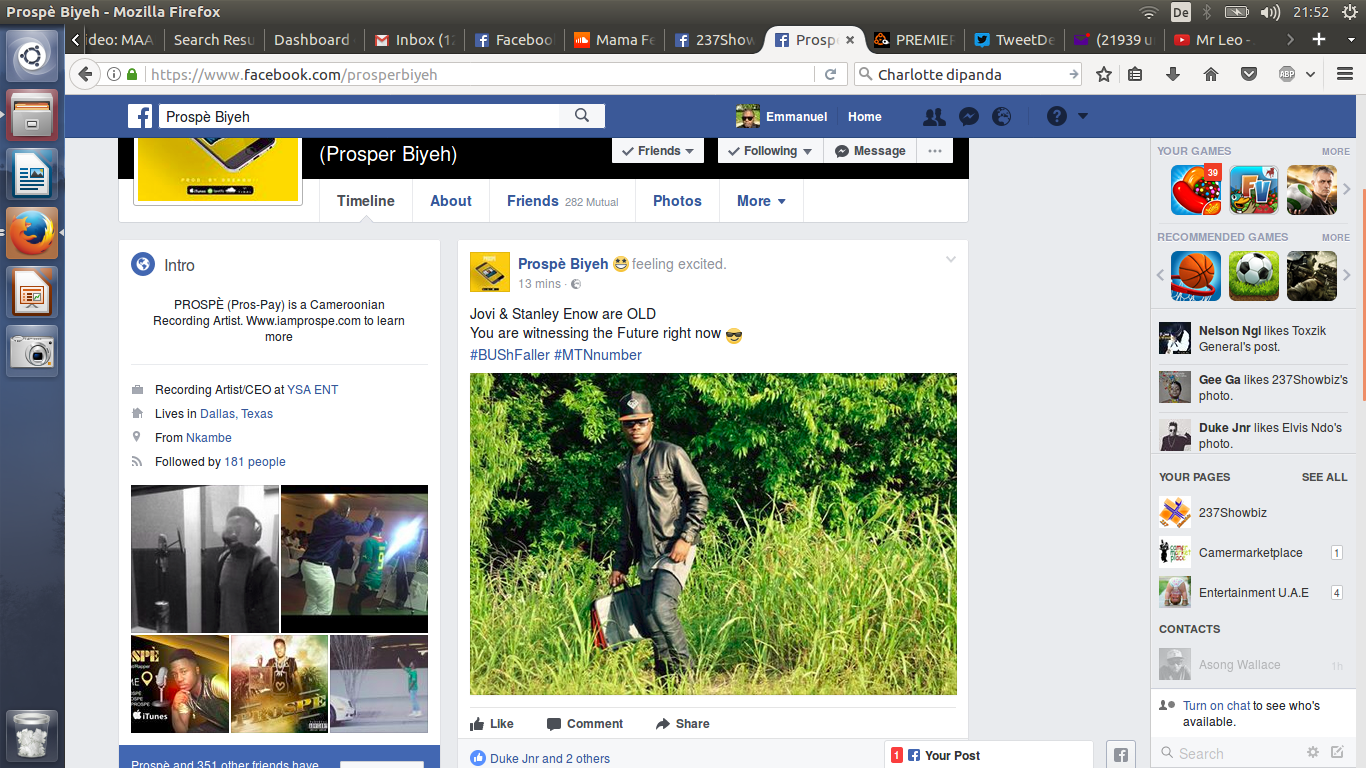Viewport: 1366px width, 768px height.
Task: Launch LibreOffice Writer from the dock
Action: point(32,174)
